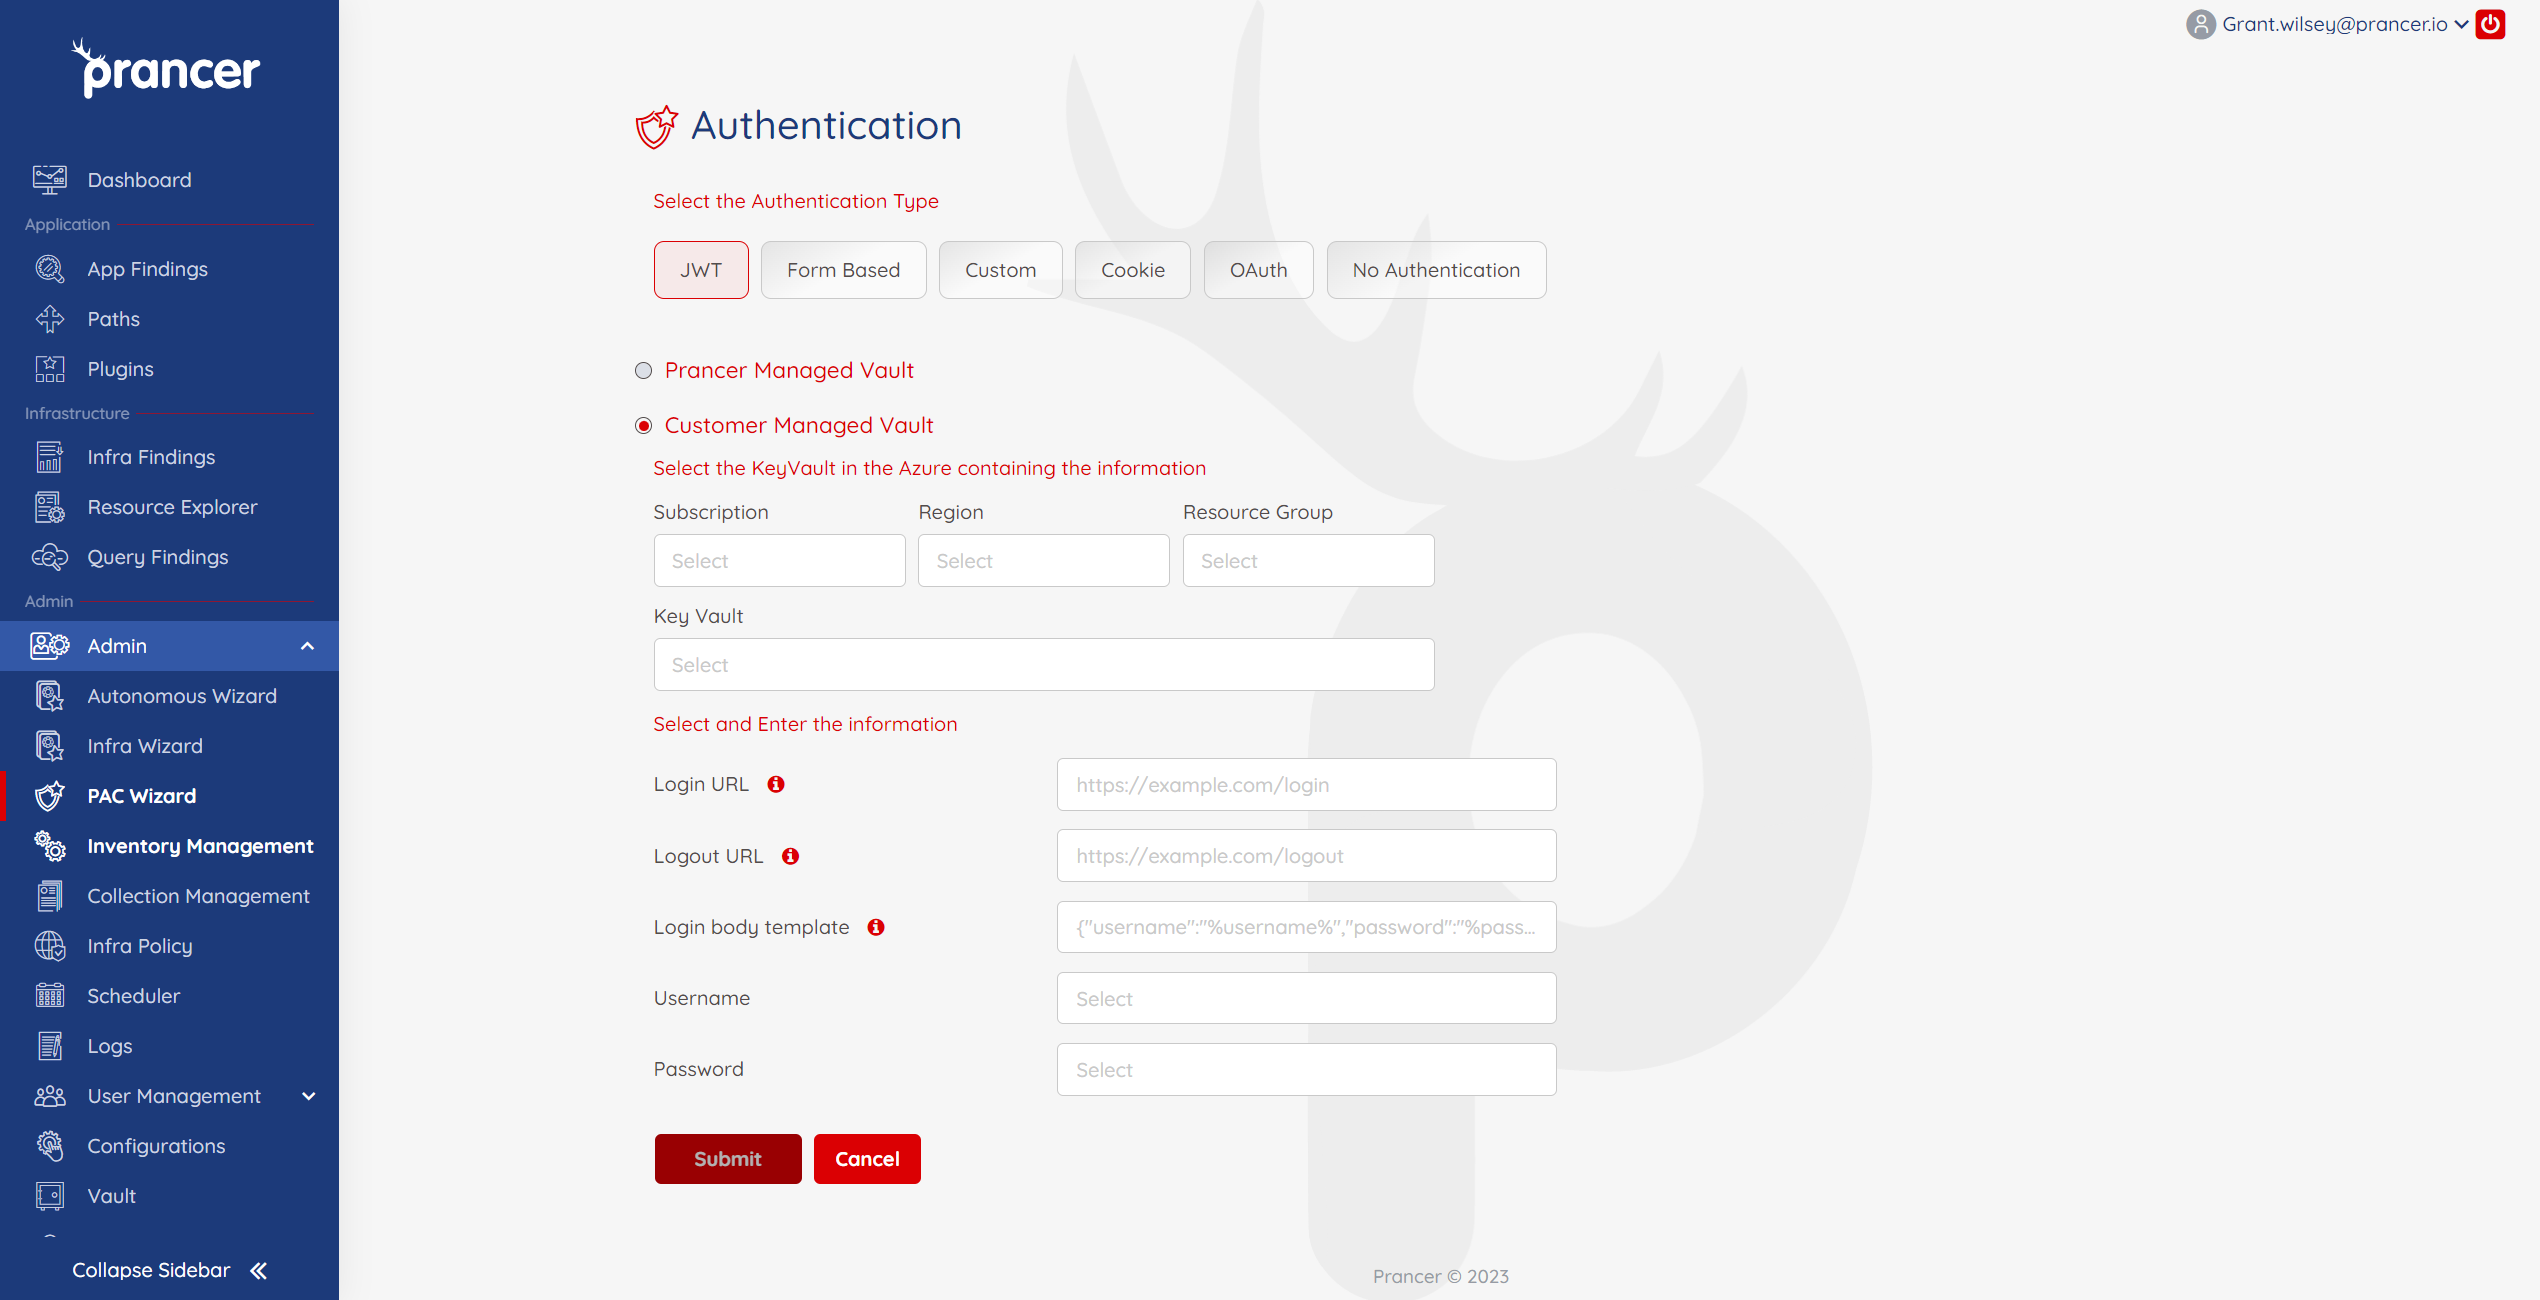This screenshot has width=2540, height=1300.
Task: Click the PAC Wizard shield icon
Action: point(49,796)
